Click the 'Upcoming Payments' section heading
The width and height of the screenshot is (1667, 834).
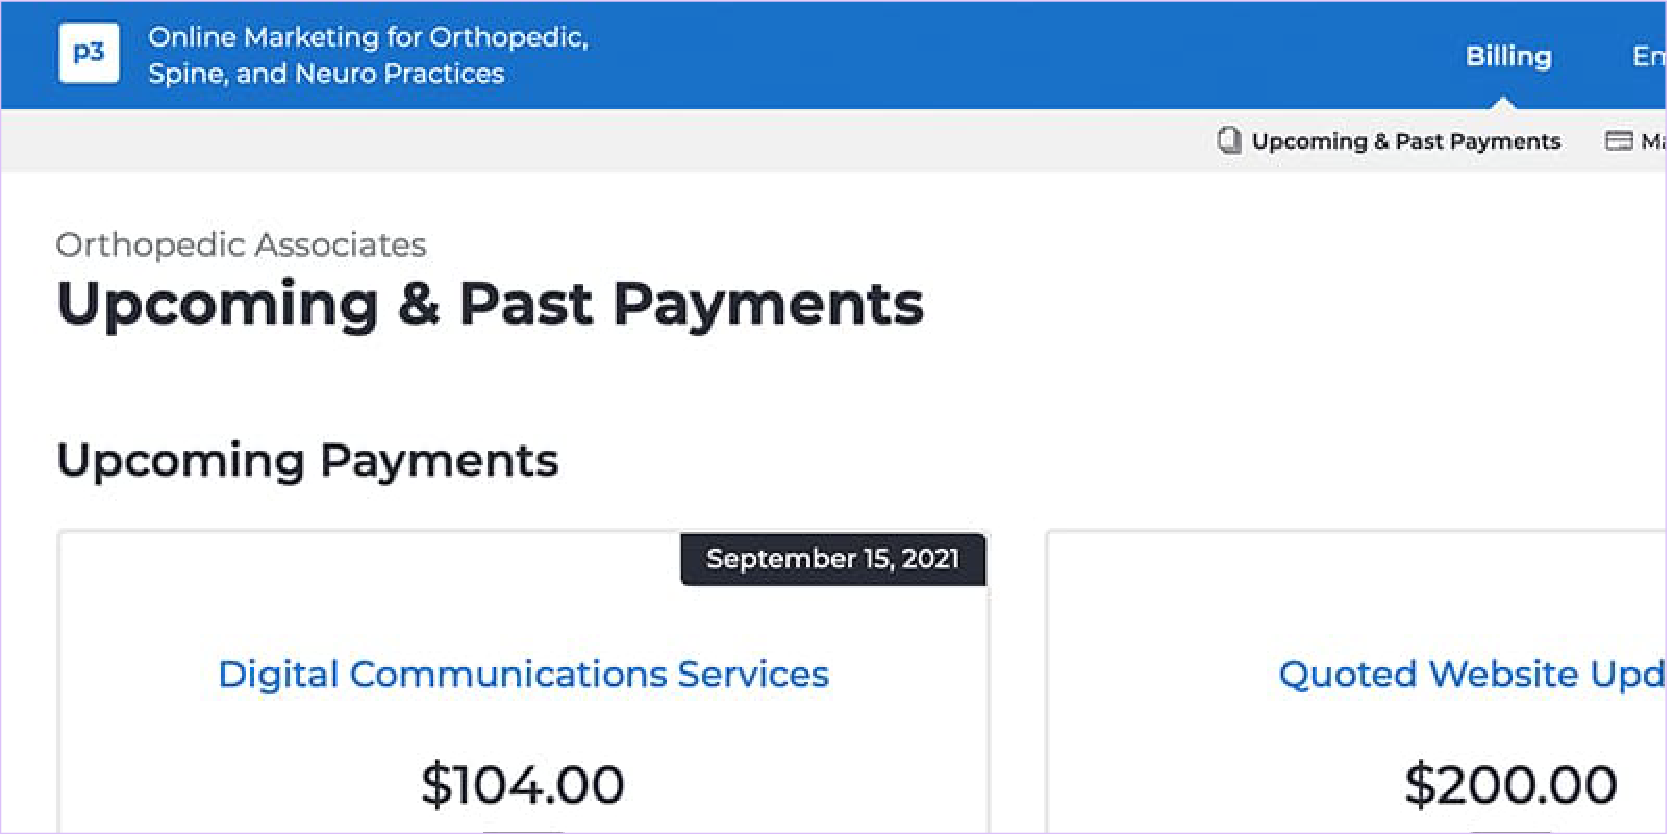(307, 461)
